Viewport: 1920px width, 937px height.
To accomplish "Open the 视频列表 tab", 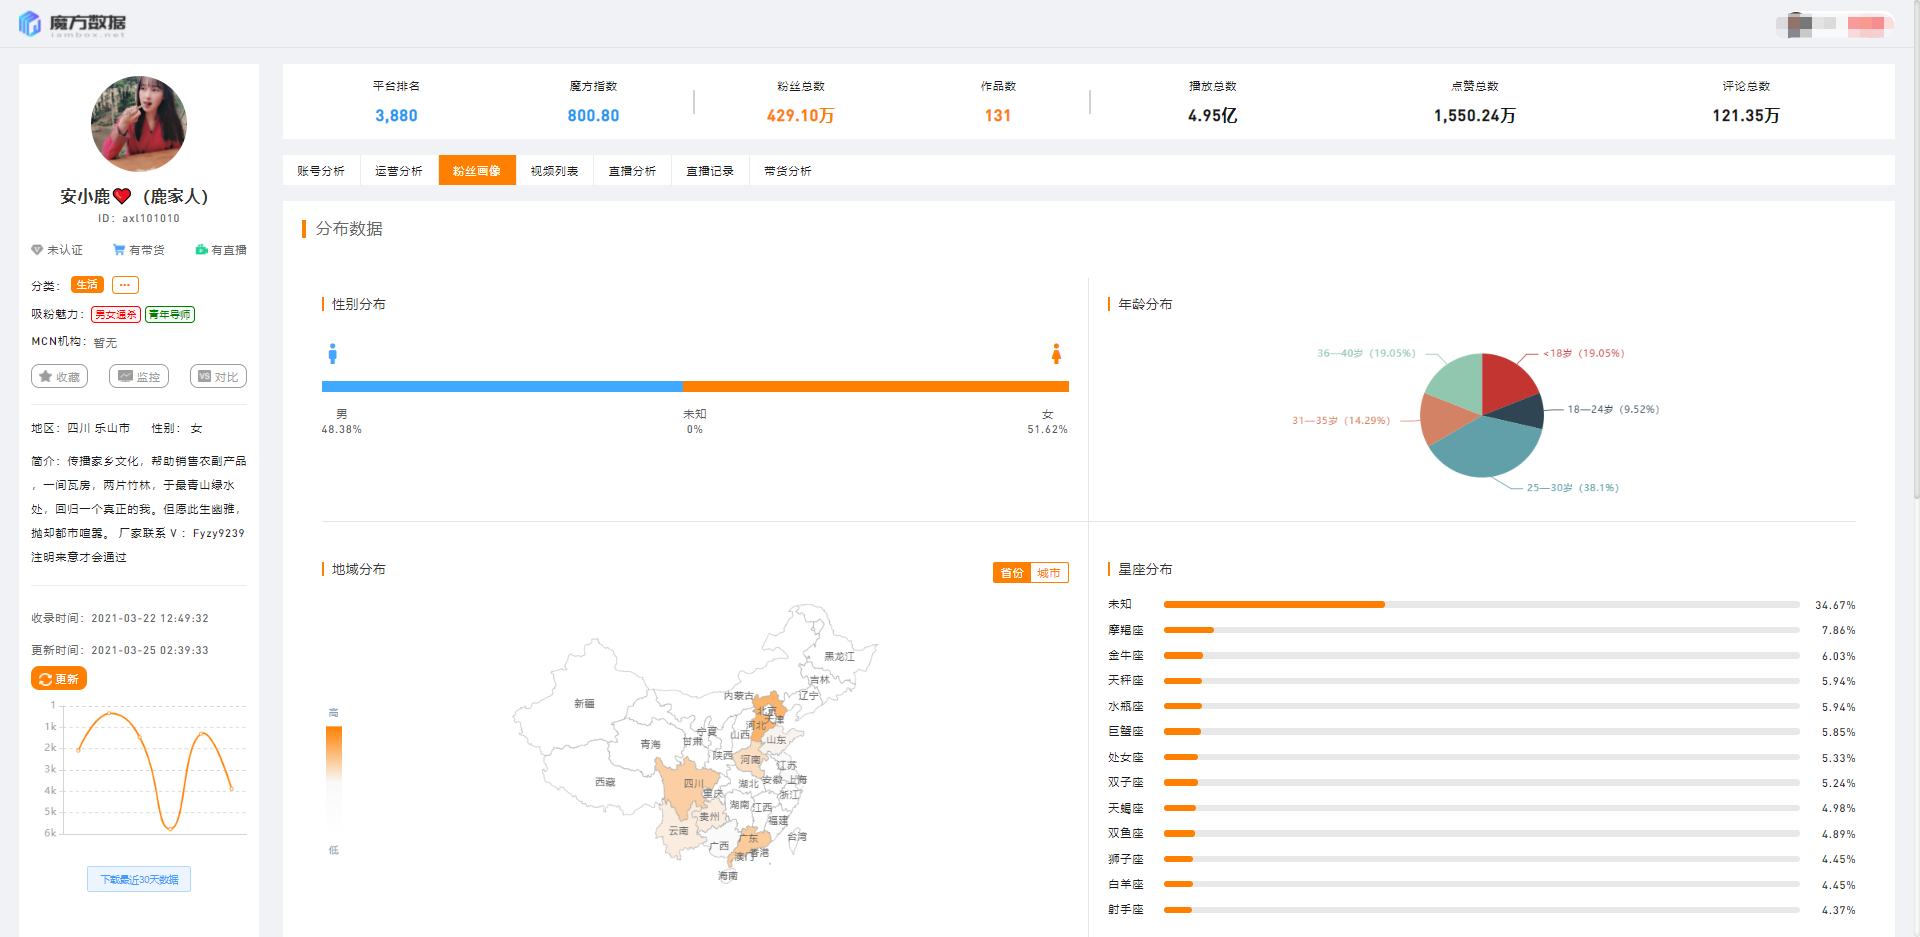I will click(555, 171).
